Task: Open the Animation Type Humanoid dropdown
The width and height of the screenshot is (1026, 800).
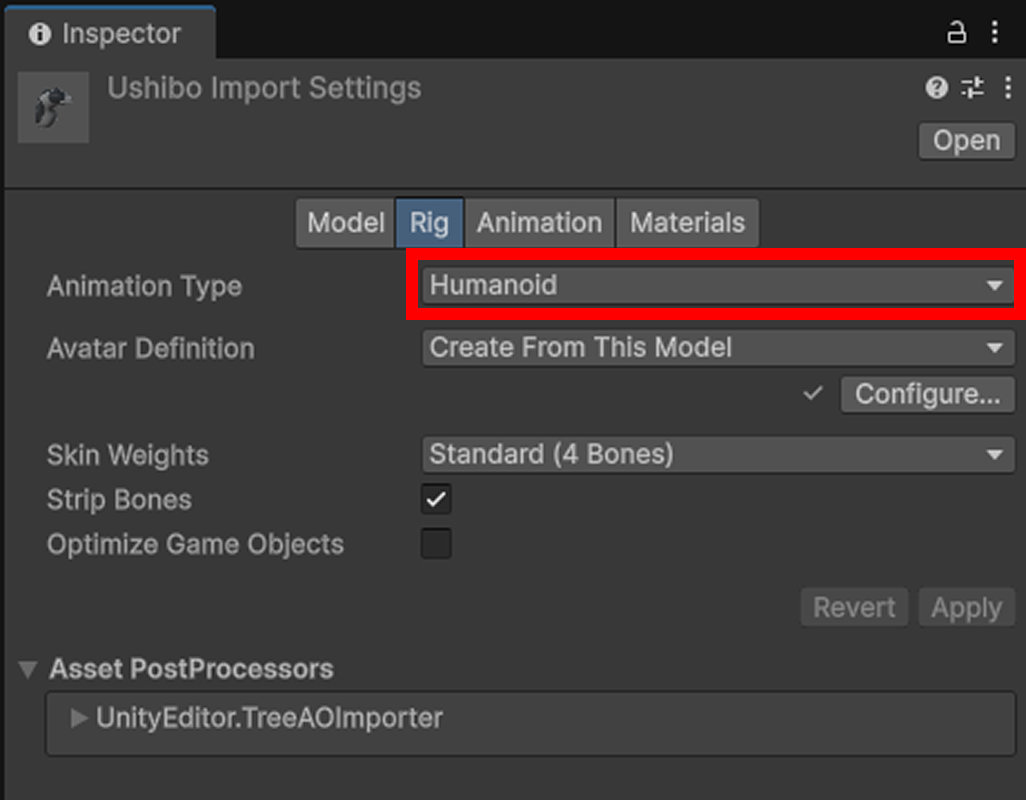Action: (718, 285)
